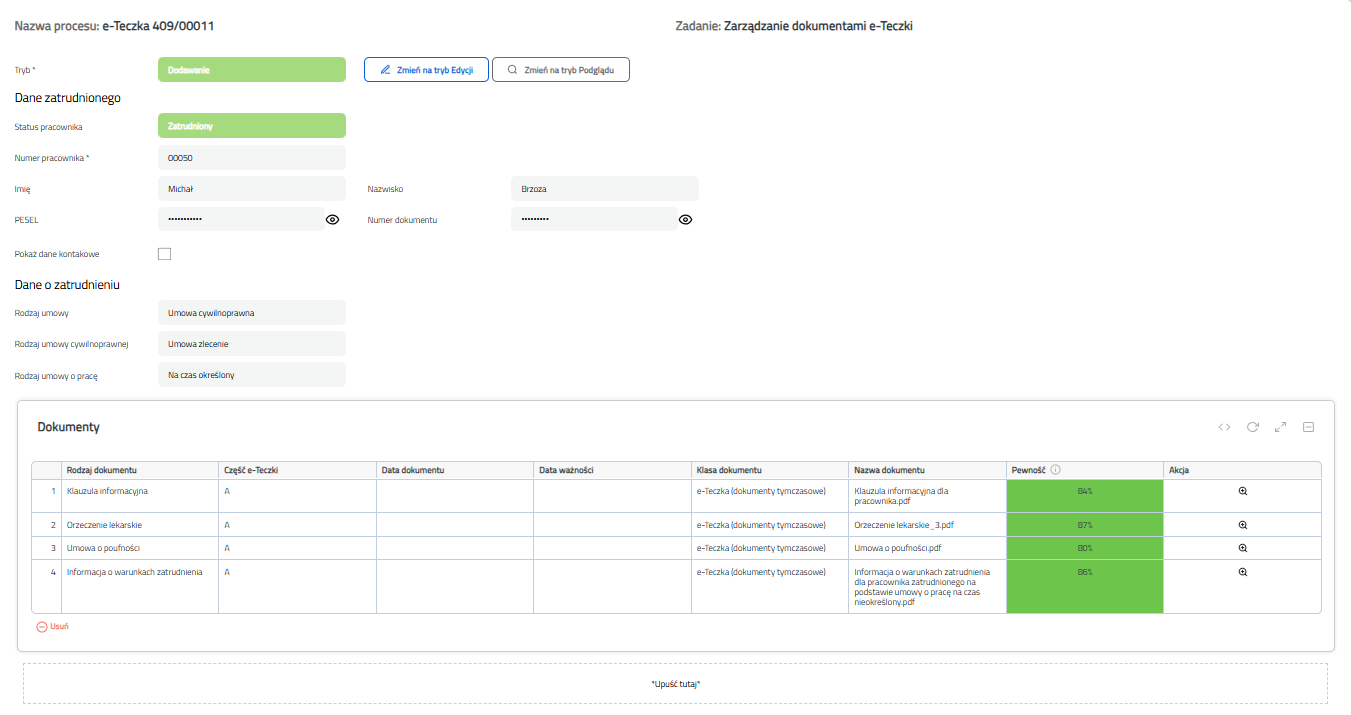
Task: Click the 86% confidence cell
Action: click(x=1085, y=586)
